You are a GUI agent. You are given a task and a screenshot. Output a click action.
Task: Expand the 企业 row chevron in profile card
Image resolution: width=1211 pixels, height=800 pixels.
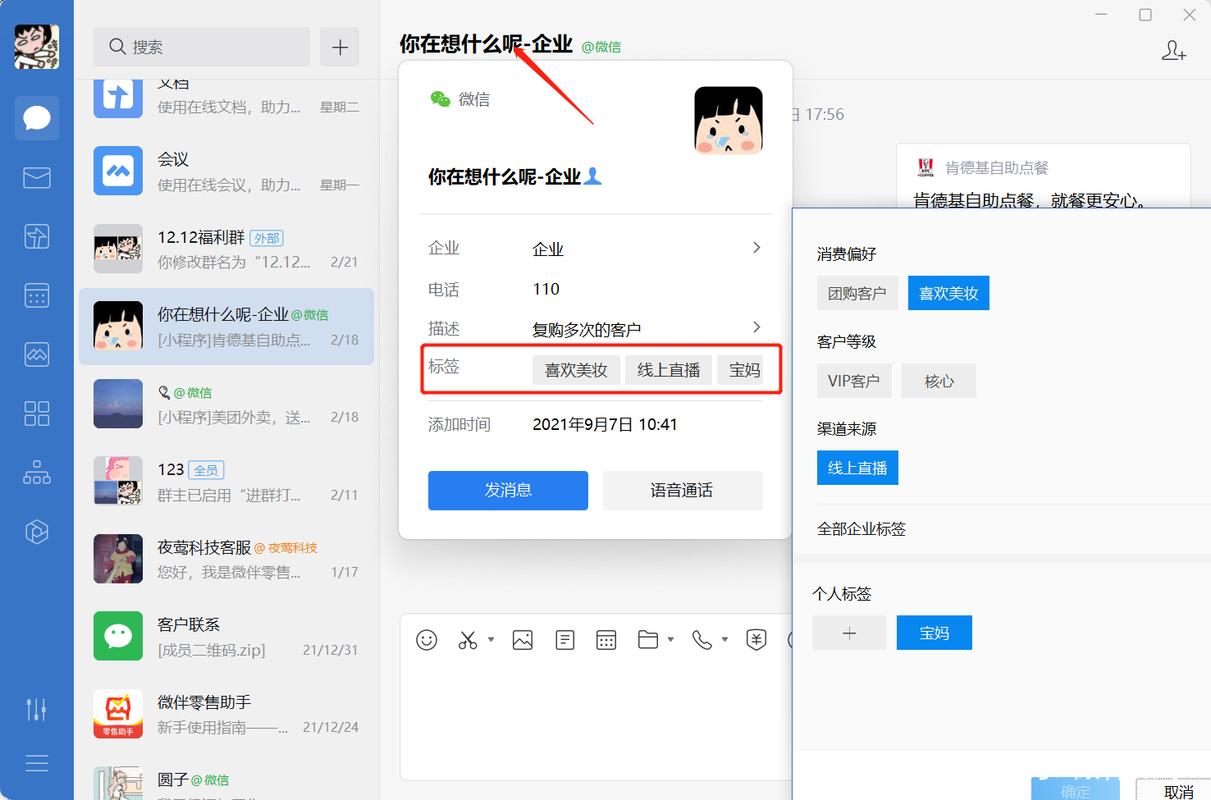pyautogui.click(x=757, y=248)
